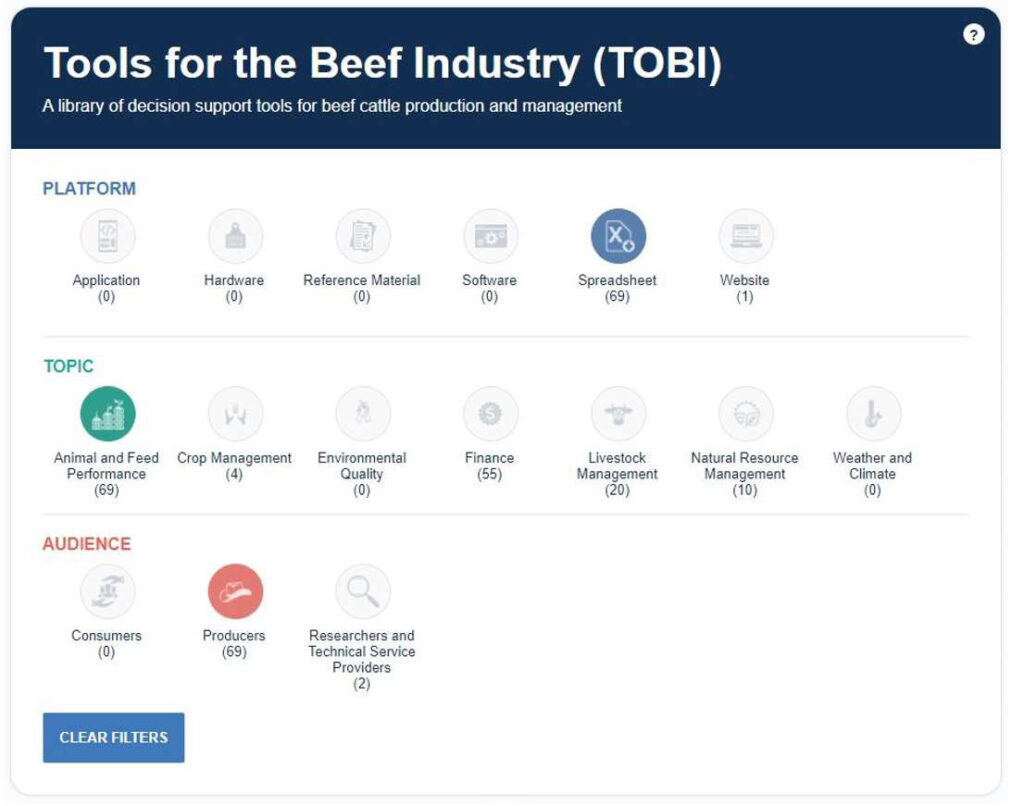
Task: Click the Clear Filters button
Action: tap(114, 738)
